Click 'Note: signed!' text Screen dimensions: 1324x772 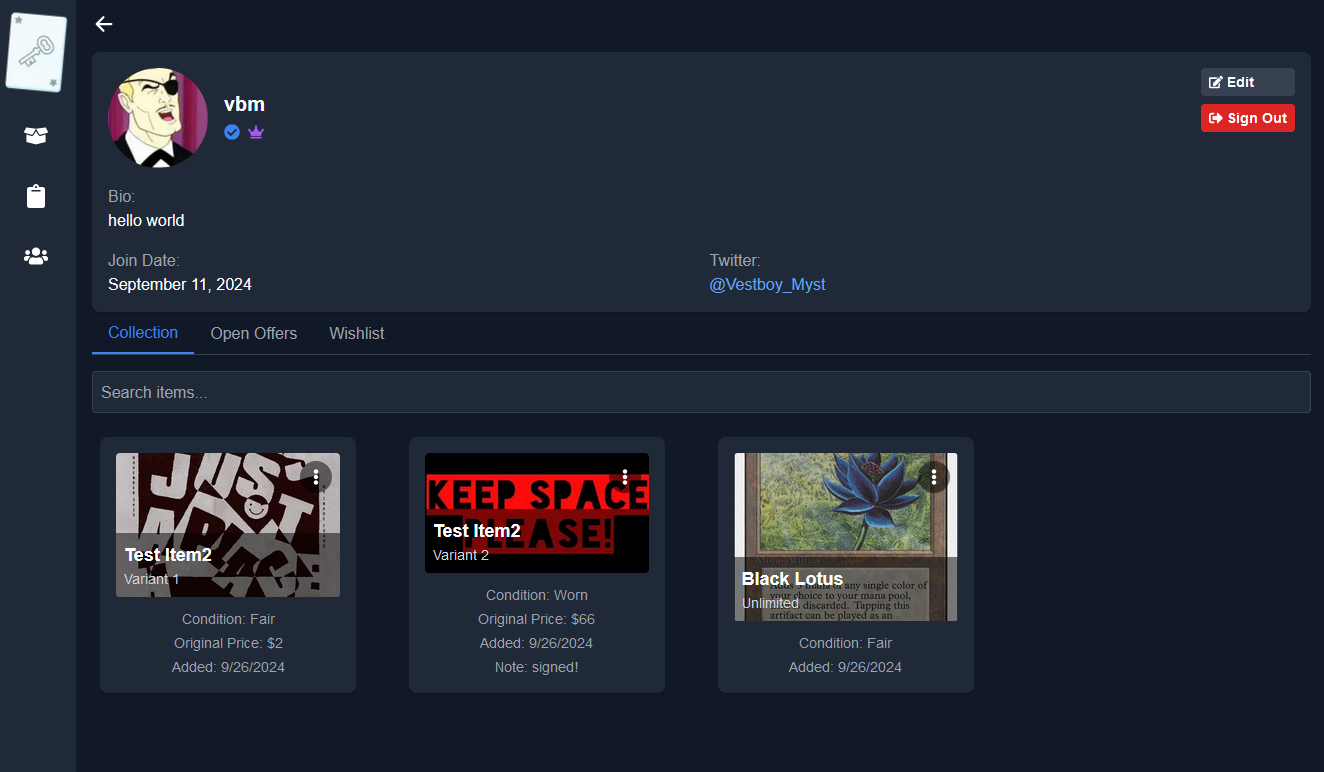537,667
